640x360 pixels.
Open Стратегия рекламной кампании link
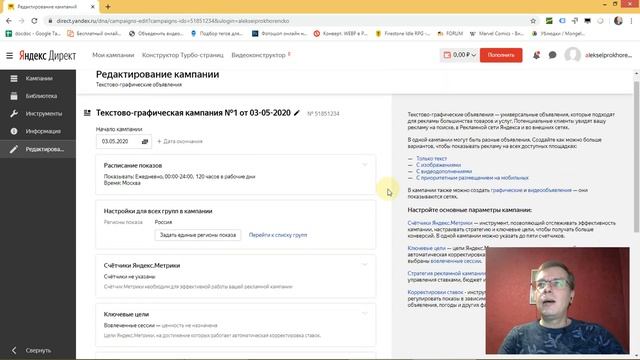(x=447, y=273)
